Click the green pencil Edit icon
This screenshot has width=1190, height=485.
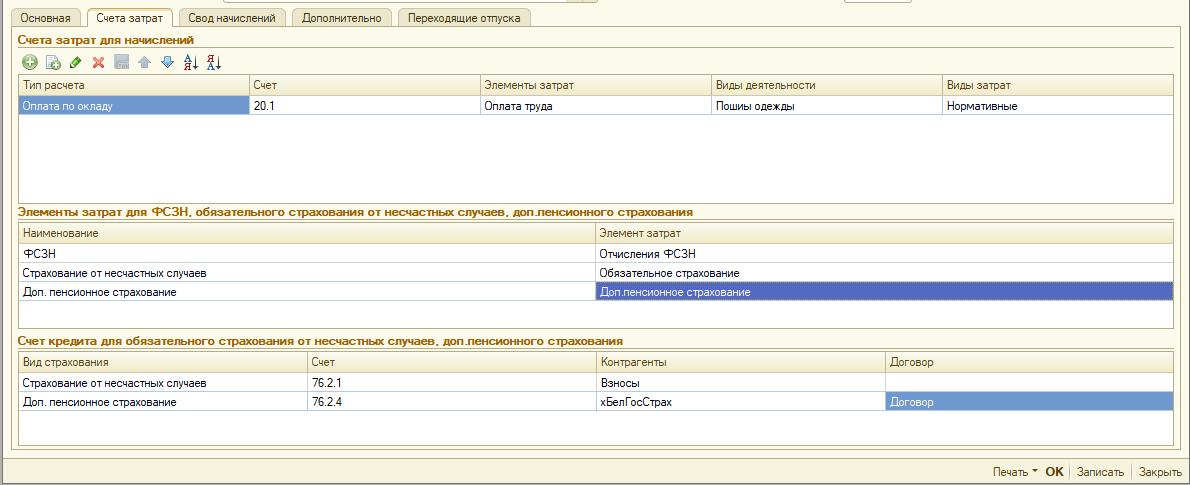[x=76, y=62]
